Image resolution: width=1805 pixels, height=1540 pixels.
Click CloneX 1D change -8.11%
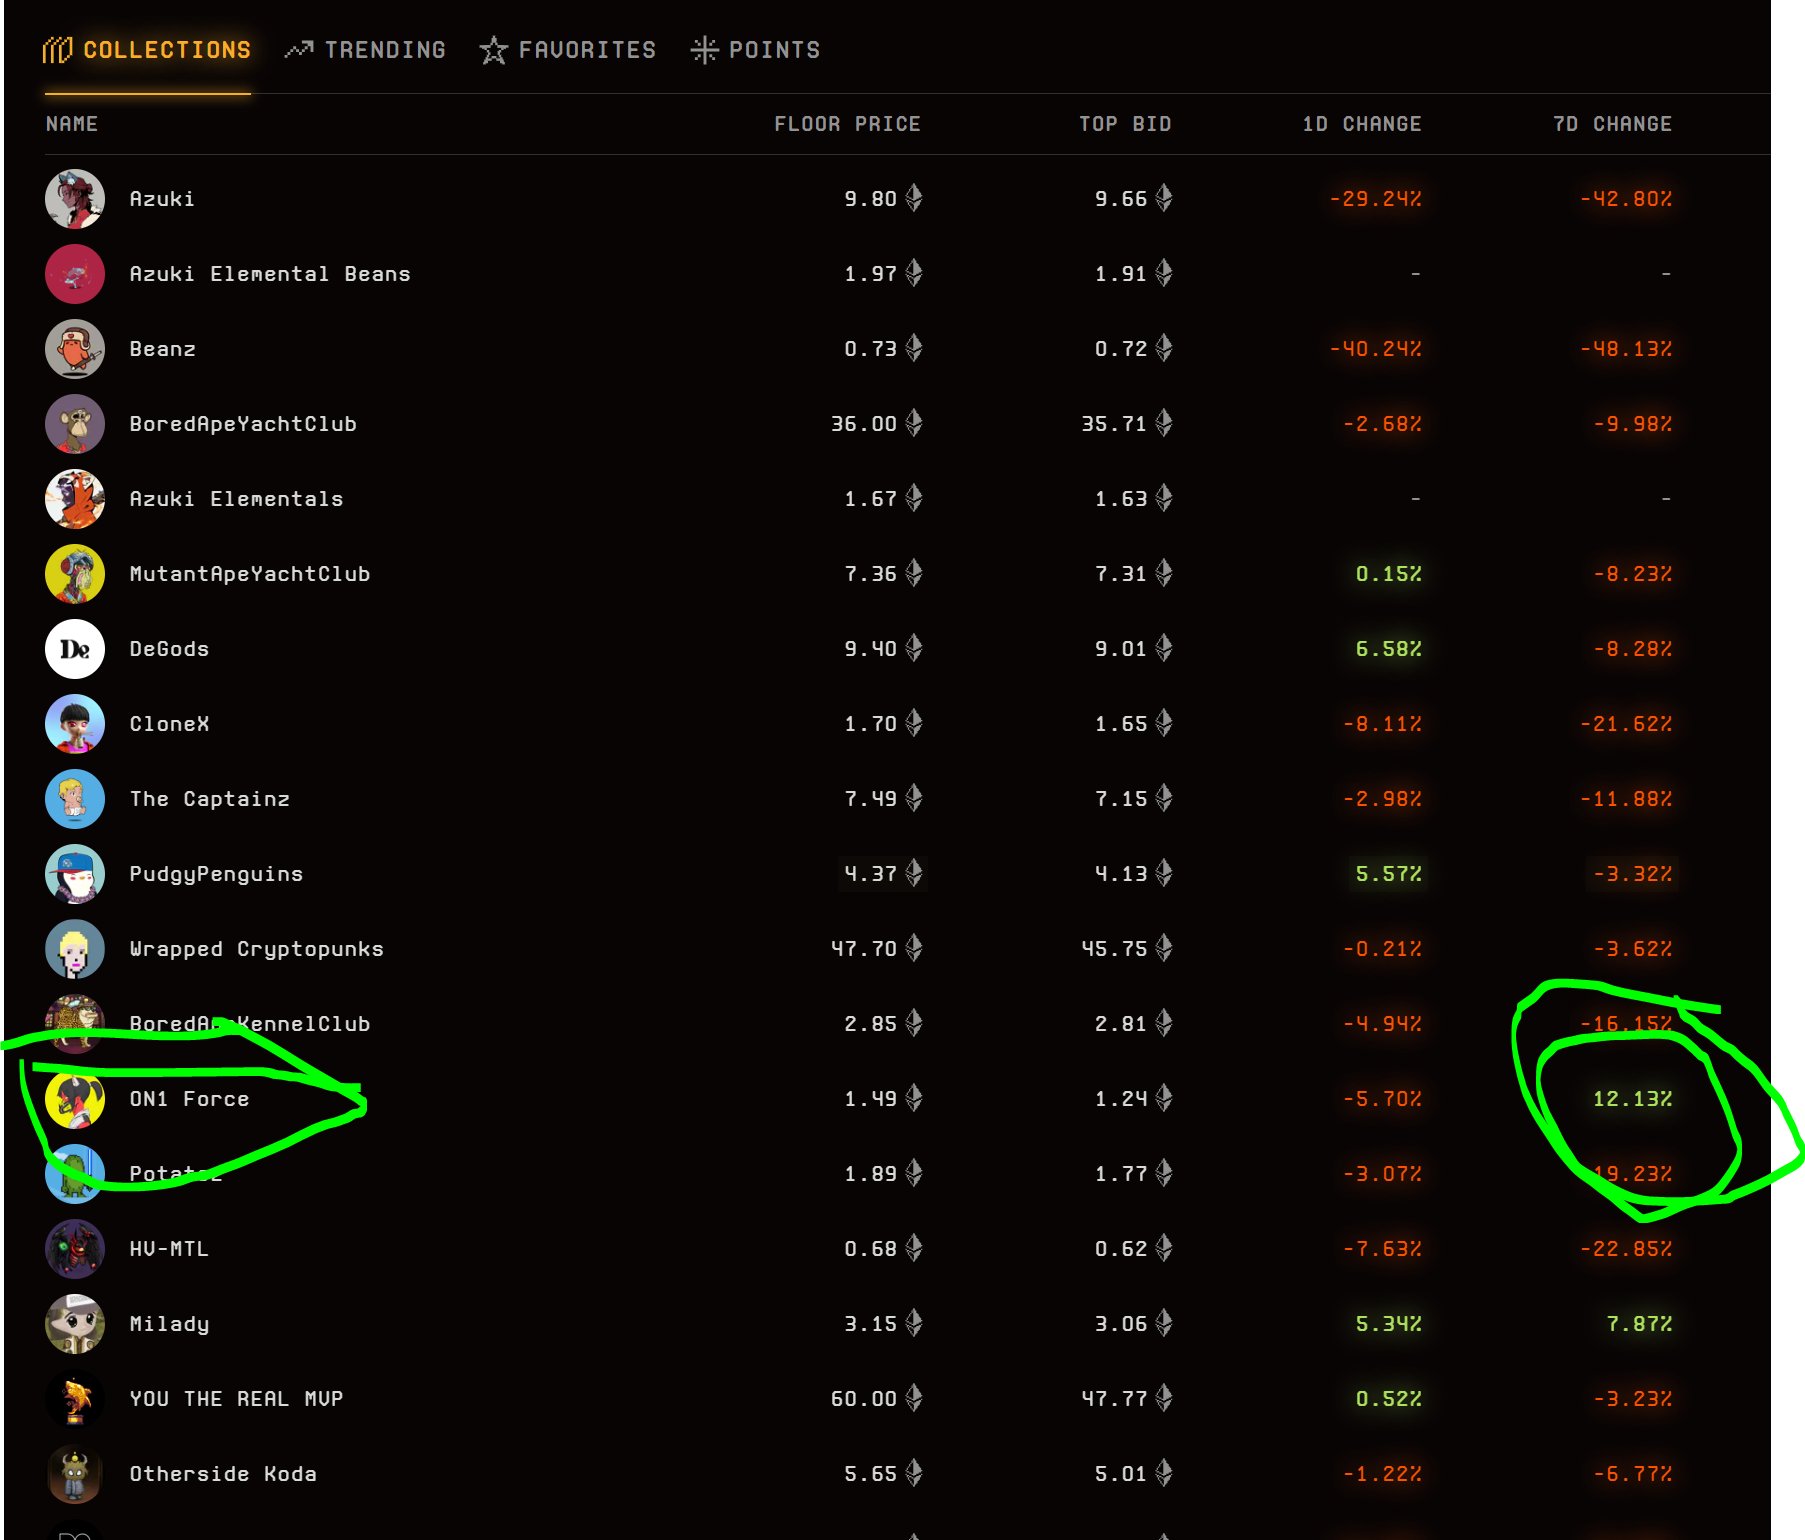(1382, 724)
